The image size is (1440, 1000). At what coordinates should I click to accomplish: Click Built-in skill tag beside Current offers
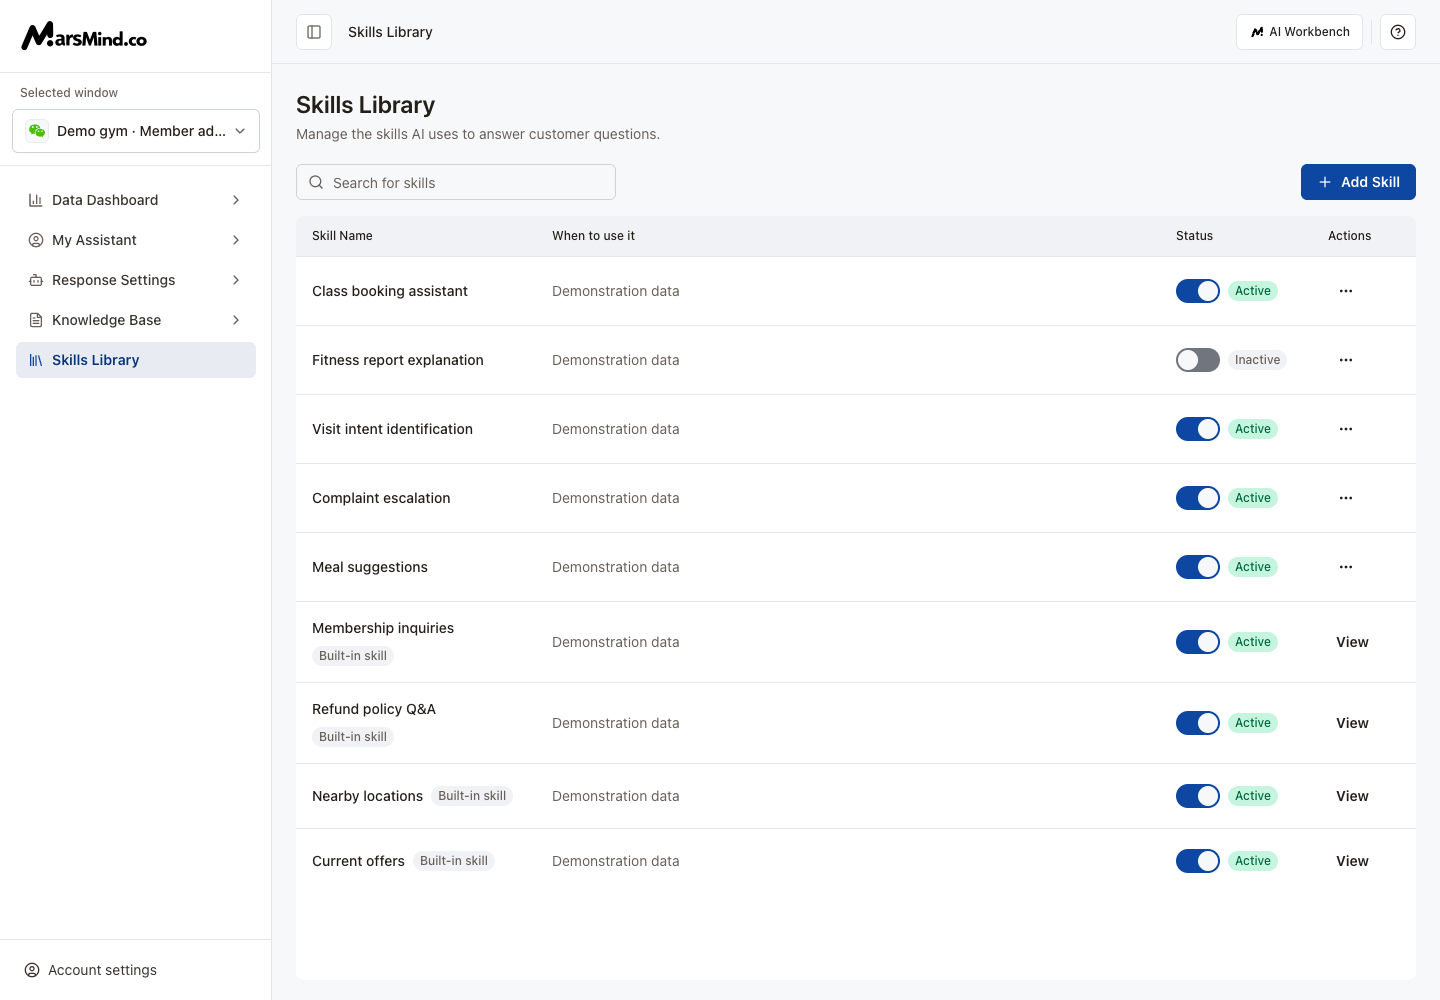[x=454, y=861]
